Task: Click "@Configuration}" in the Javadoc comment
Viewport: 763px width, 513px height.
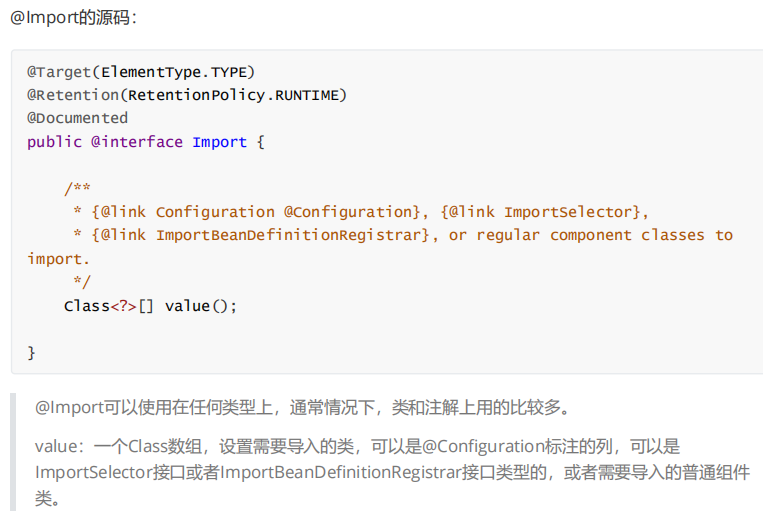Action: (x=353, y=212)
